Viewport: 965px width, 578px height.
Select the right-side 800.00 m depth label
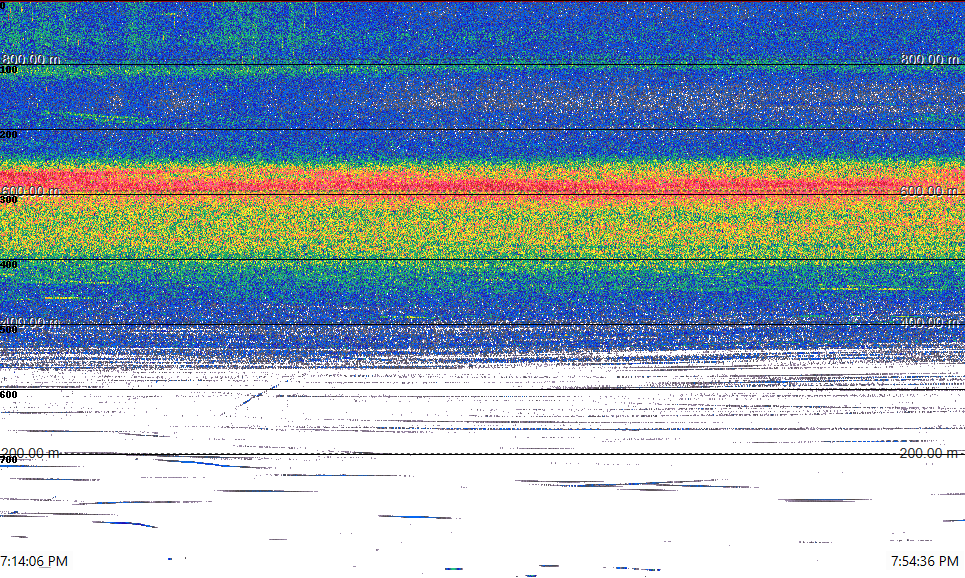[x=929, y=59]
